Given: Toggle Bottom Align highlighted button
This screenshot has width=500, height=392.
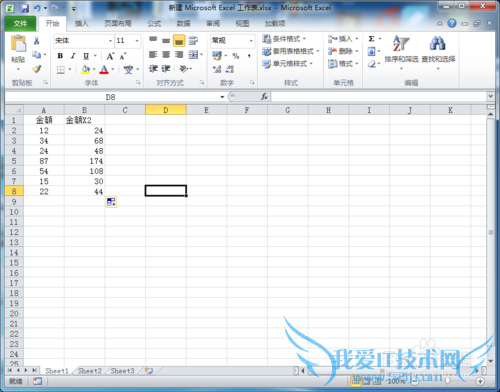Looking at the screenshot, I should pyautogui.click(x=179, y=41).
